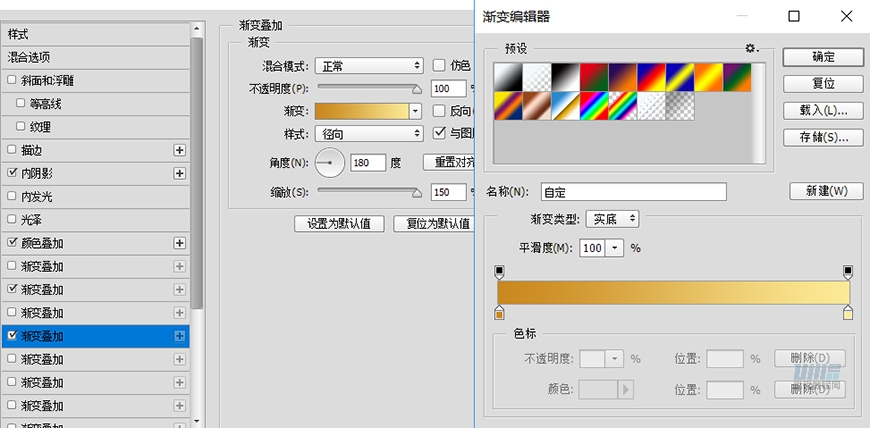Pick the blue-yellow-blue gradient preset

tap(680, 77)
